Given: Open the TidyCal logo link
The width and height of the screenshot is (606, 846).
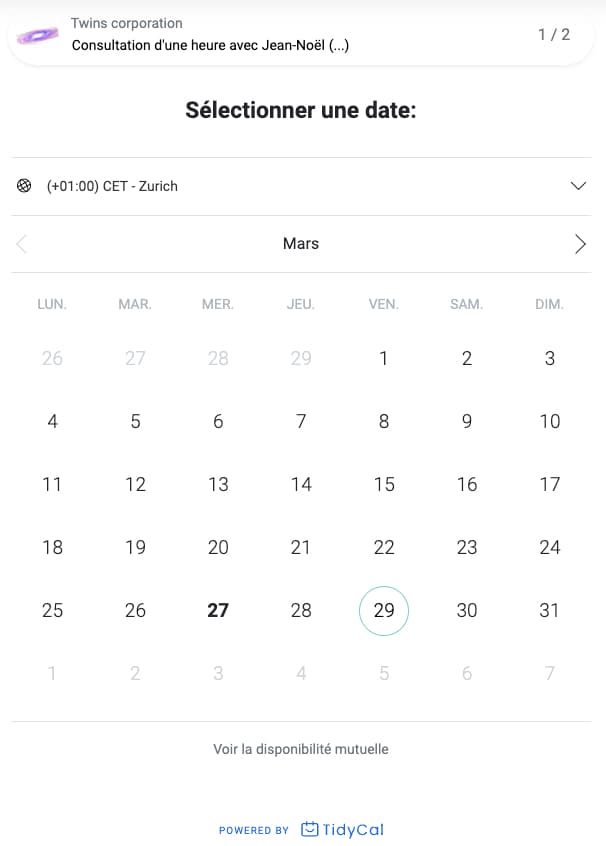Looking at the screenshot, I should point(342,829).
